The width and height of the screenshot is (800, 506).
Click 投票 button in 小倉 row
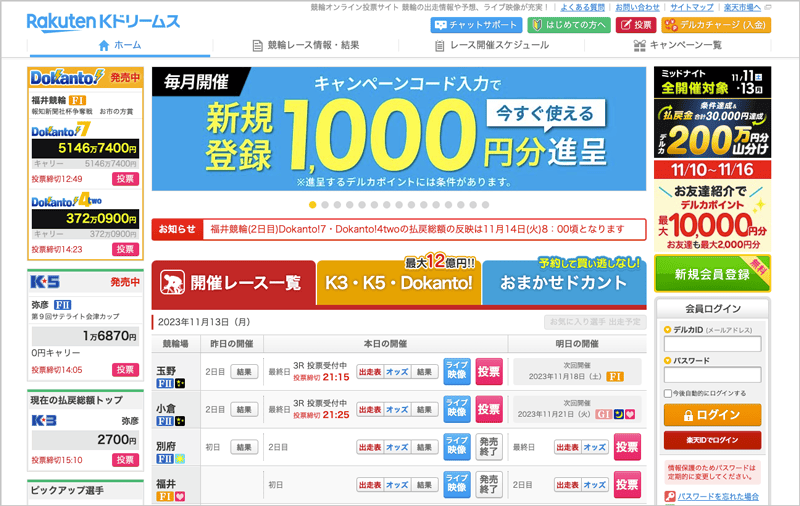[489, 409]
